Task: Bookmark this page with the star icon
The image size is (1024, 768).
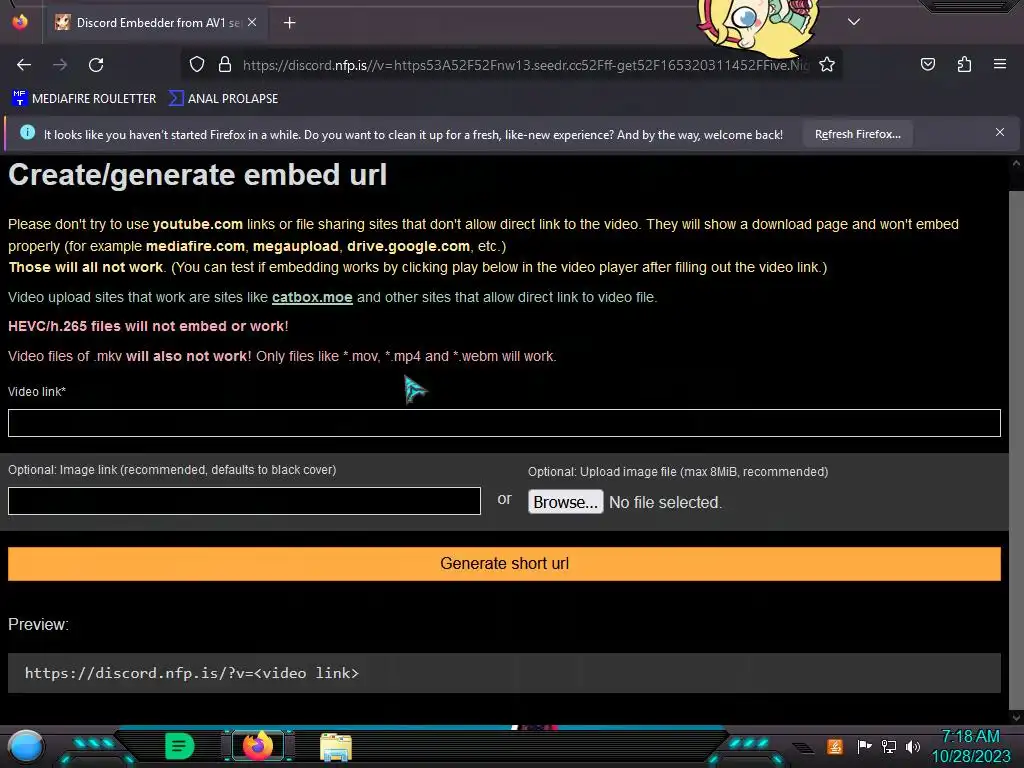Action: coord(827,65)
